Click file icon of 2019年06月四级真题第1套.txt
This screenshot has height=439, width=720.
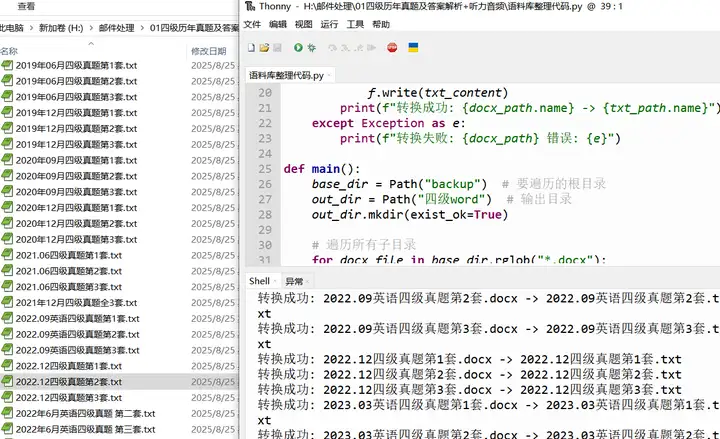coord(7,65)
